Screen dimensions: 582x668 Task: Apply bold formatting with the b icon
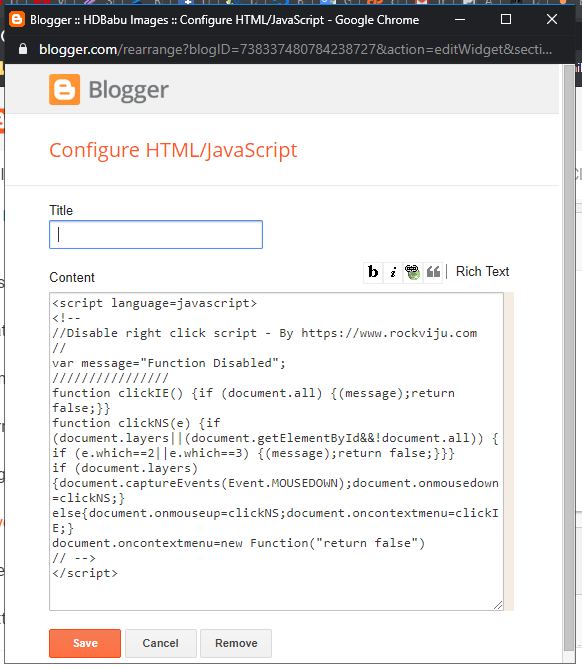[373, 272]
